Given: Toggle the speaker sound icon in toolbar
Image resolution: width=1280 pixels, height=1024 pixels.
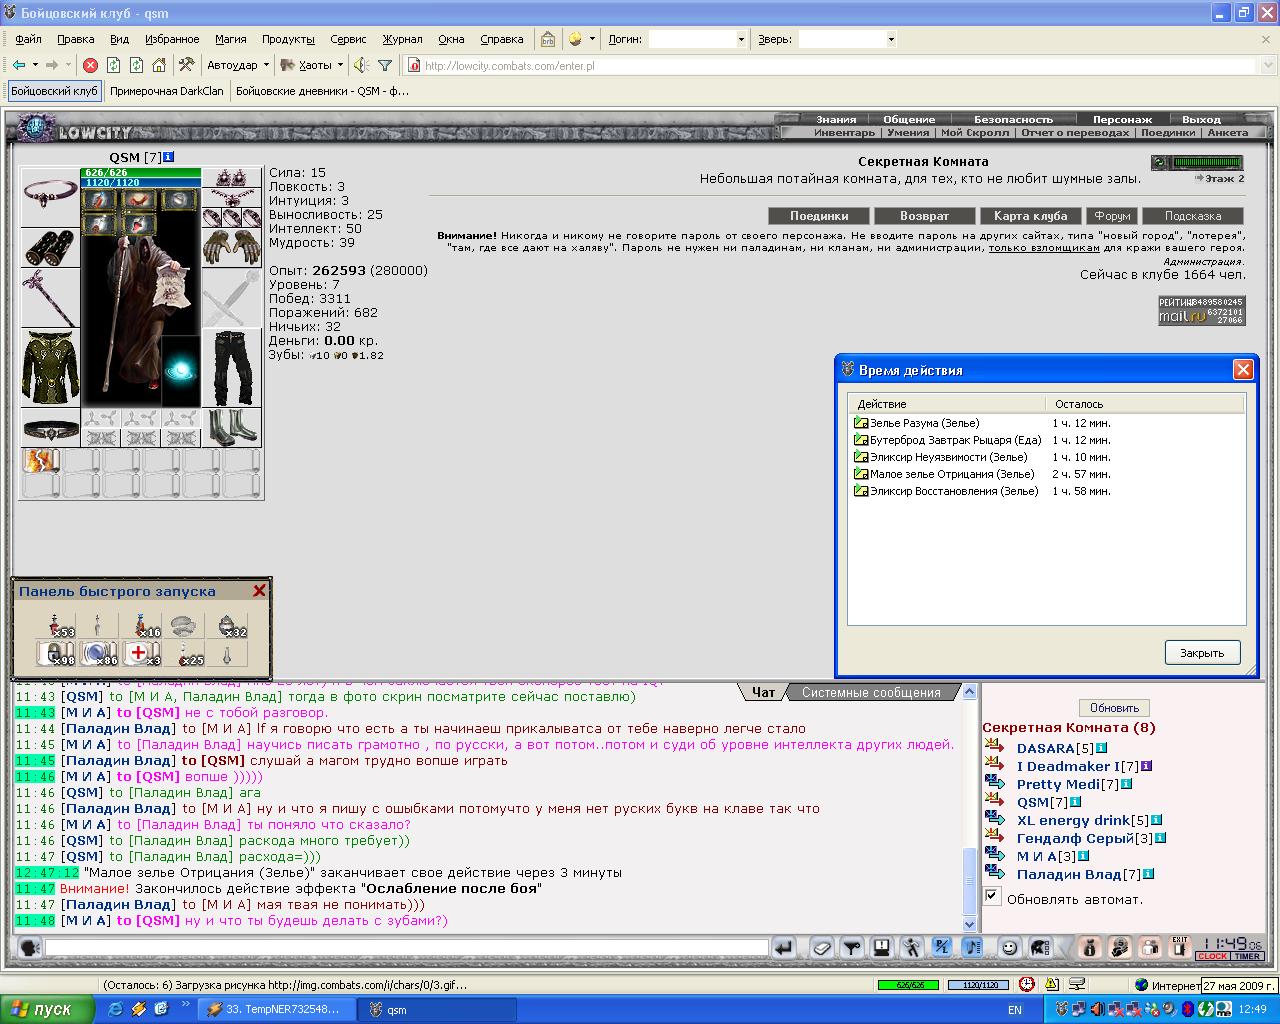Looking at the screenshot, I should [360, 65].
